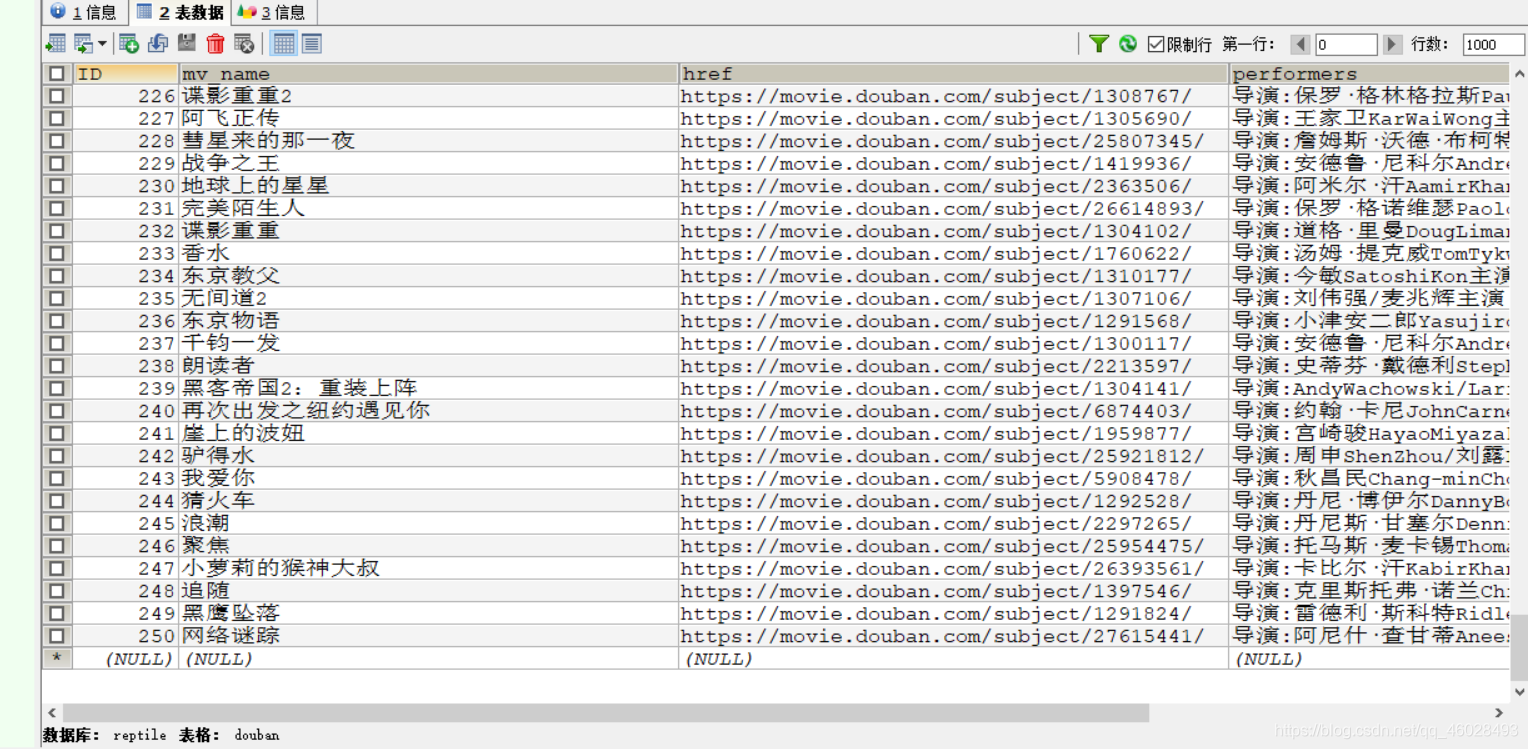Viewport: 1528px width, 749px height.
Task: Select the href cell ending in 1291824/
Action: [x=953, y=613]
